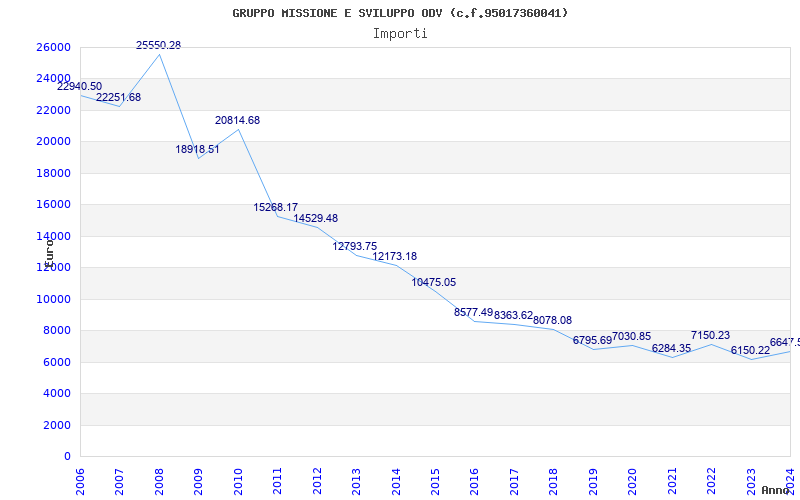The image size is (800, 500).
Task: Click the 2023 x-axis year label
Action: (752, 482)
